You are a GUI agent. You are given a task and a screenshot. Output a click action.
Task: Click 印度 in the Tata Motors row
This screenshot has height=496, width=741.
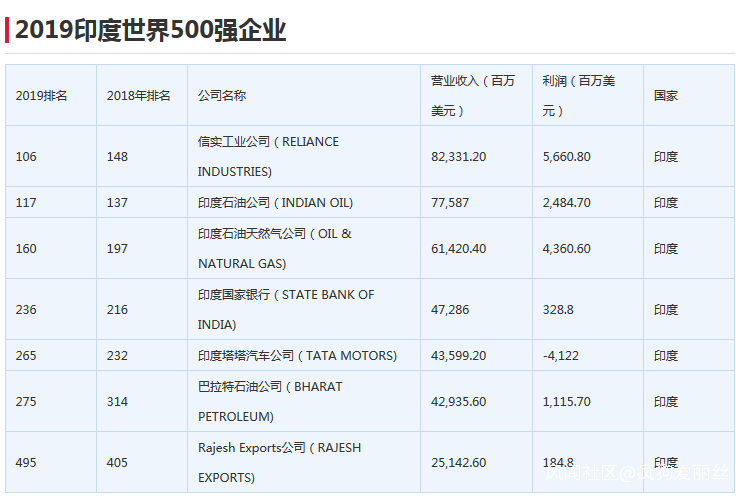pyautogui.click(x=666, y=355)
